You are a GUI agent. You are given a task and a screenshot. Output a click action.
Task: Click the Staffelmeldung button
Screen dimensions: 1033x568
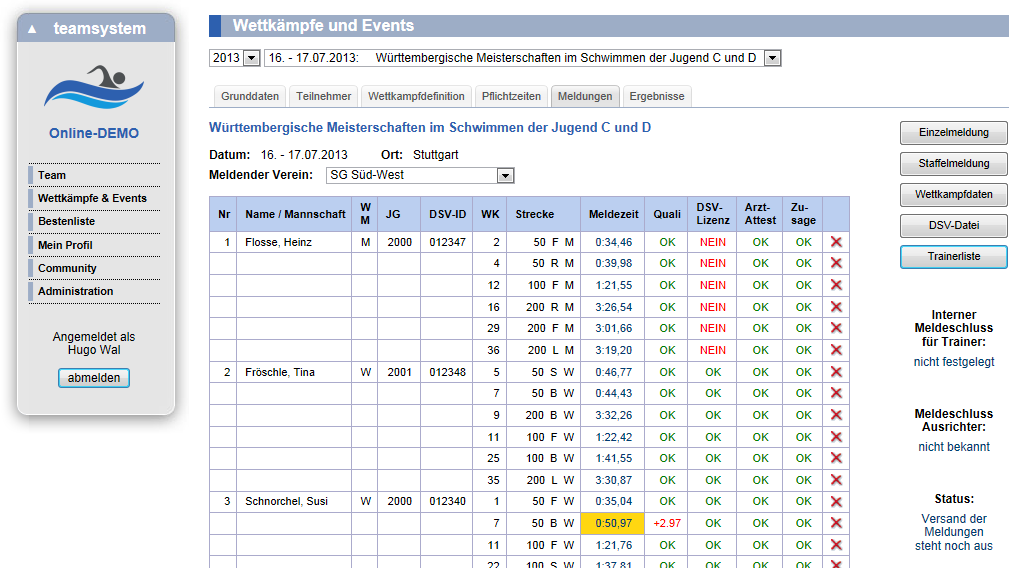tap(954, 163)
